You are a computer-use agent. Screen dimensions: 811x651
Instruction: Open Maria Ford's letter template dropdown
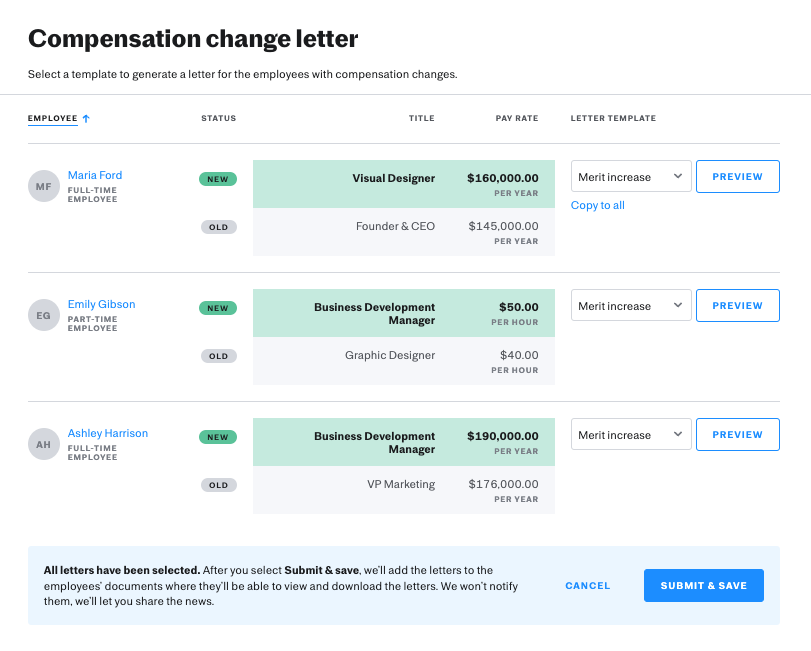630,177
